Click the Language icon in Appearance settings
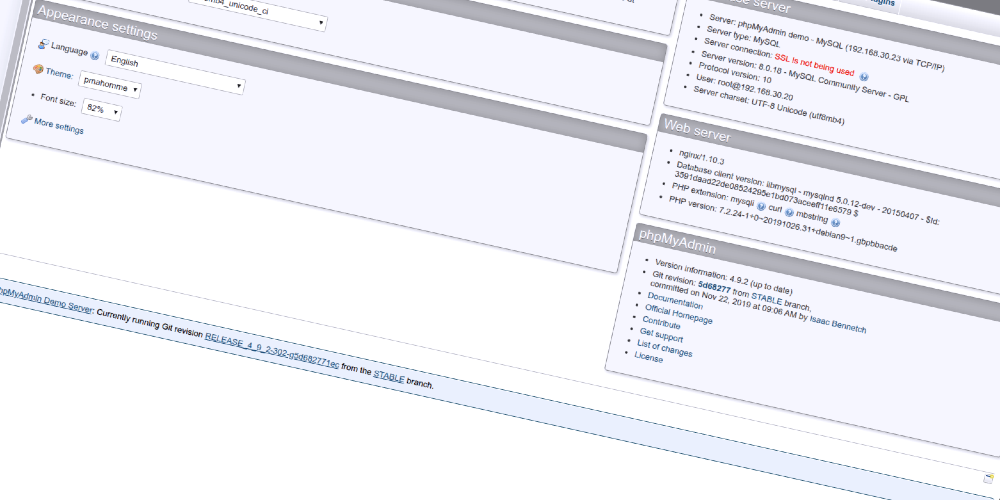Screen dimensions: 1000x500 42,46
